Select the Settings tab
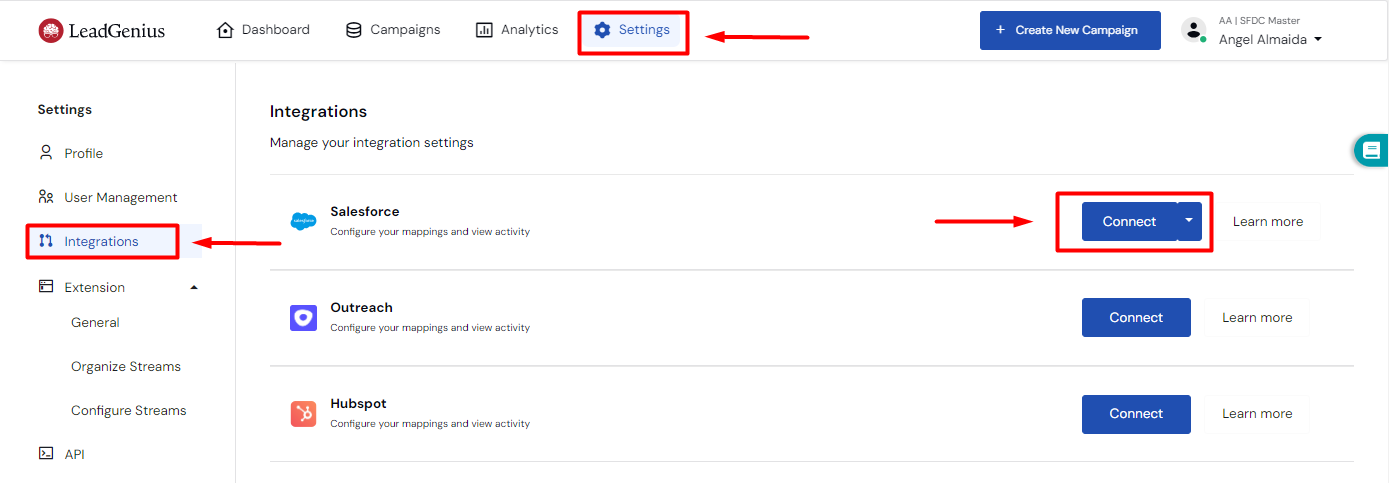Image resolution: width=1389 pixels, height=483 pixels. point(633,30)
